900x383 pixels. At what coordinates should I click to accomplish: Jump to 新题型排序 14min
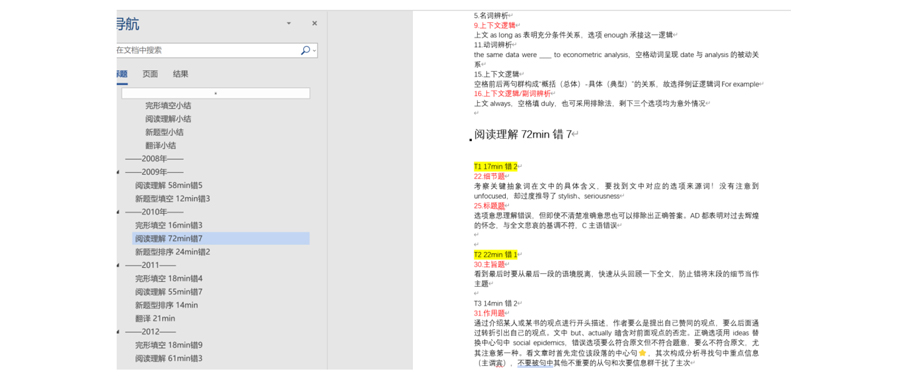pyautogui.click(x=166, y=305)
